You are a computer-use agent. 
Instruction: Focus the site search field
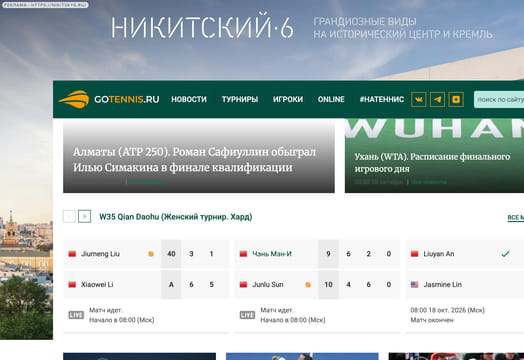(x=499, y=100)
